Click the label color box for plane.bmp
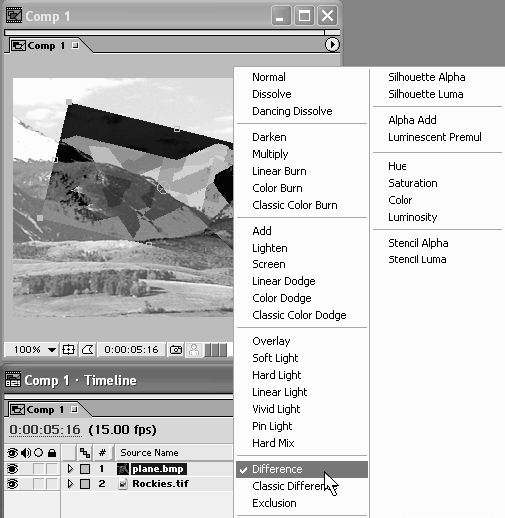 [x=85, y=469]
